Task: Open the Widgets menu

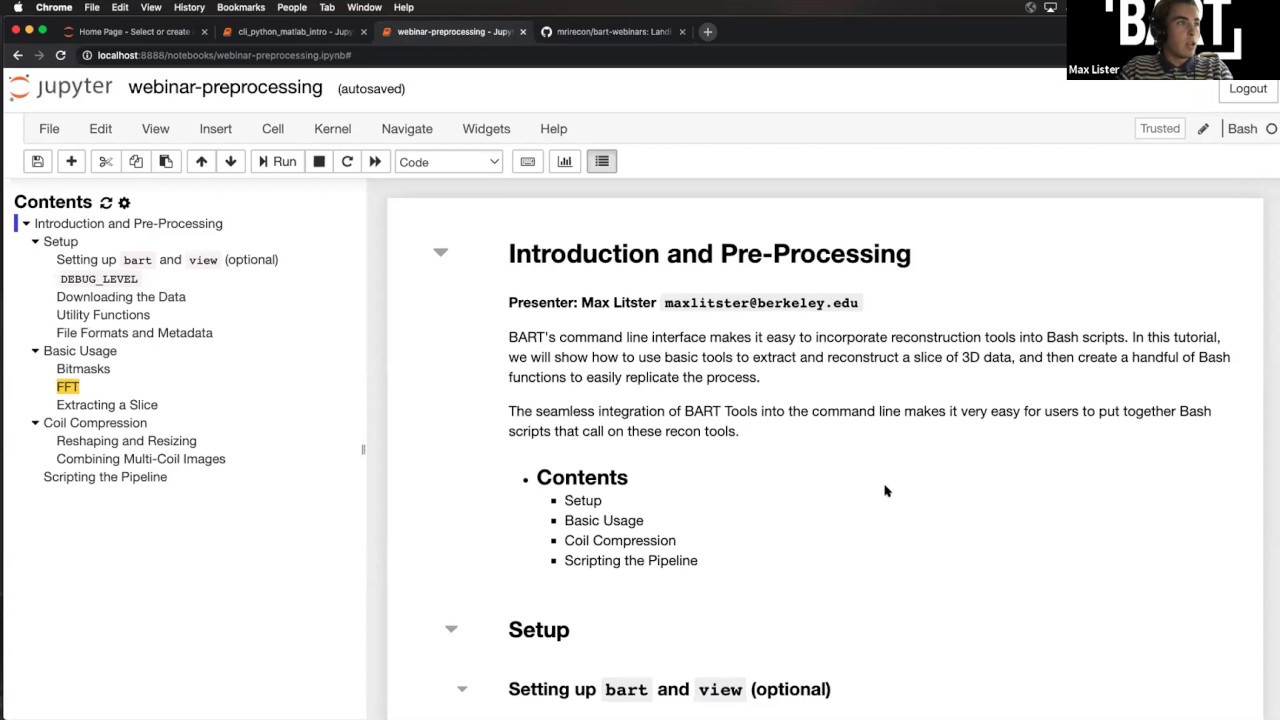Action: pos(486,129)
